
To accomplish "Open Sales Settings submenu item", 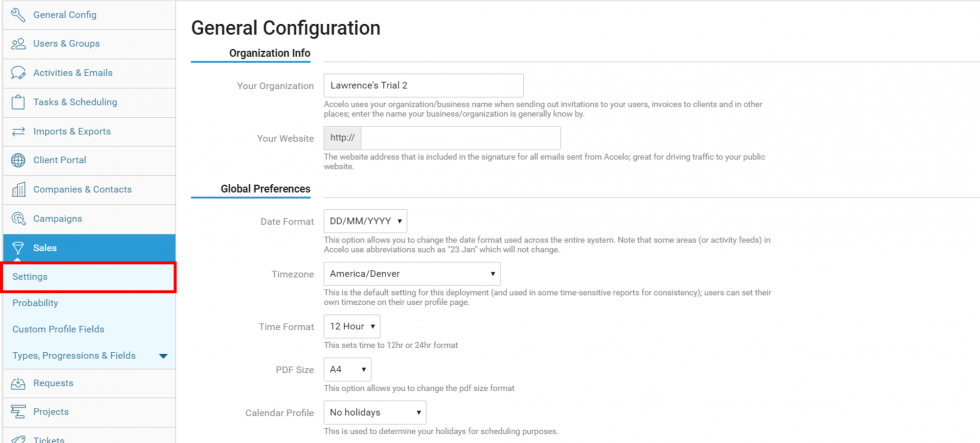I will pyautogui.click(x=30, y=277).
